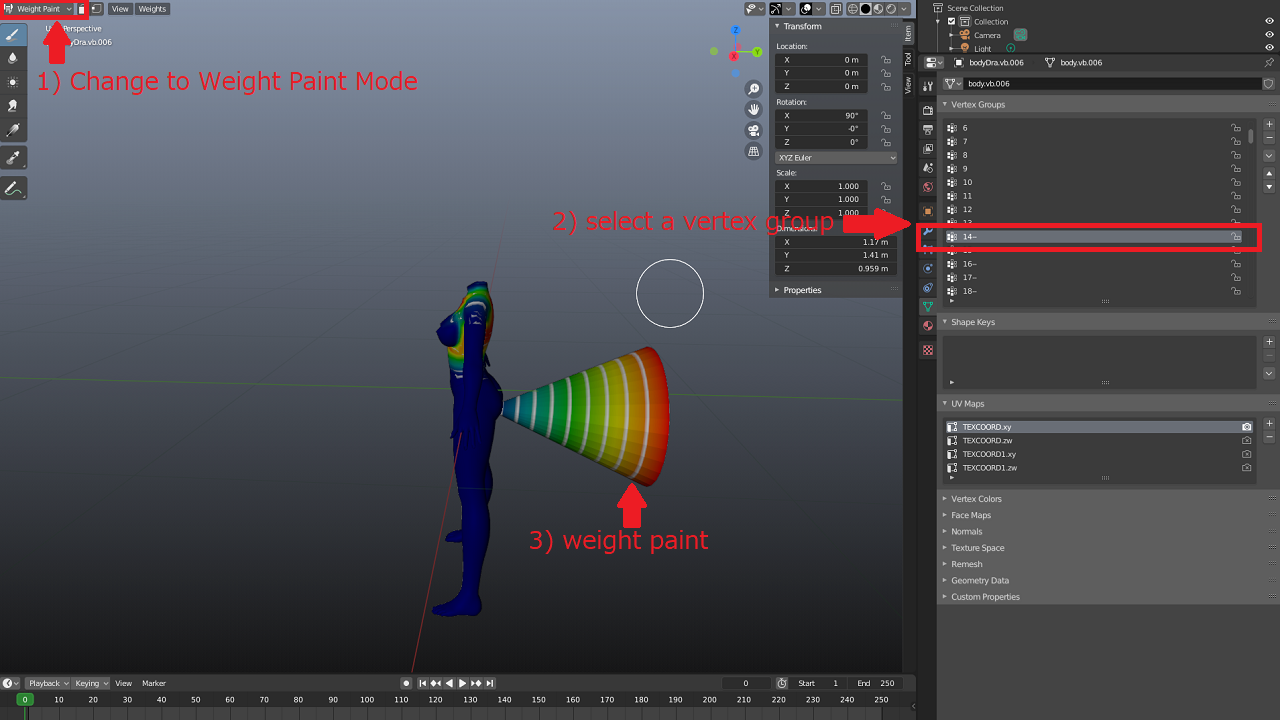Open the View menu in viewport header
The height and width of the screenshot is (720, 1280).
pos(120,9)
